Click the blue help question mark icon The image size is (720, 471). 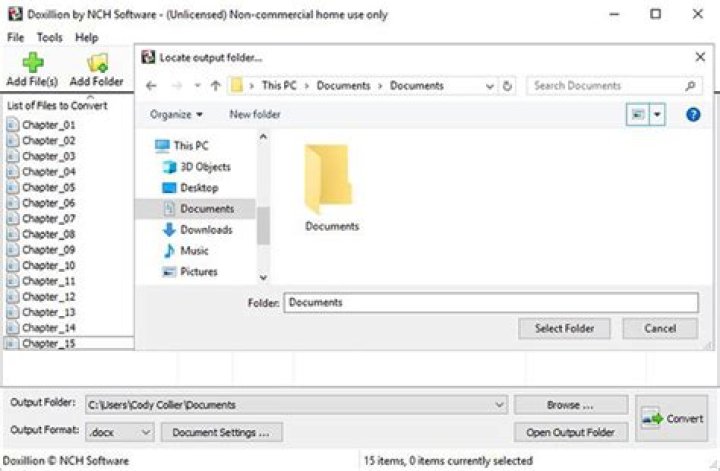(x=692, y=115)
